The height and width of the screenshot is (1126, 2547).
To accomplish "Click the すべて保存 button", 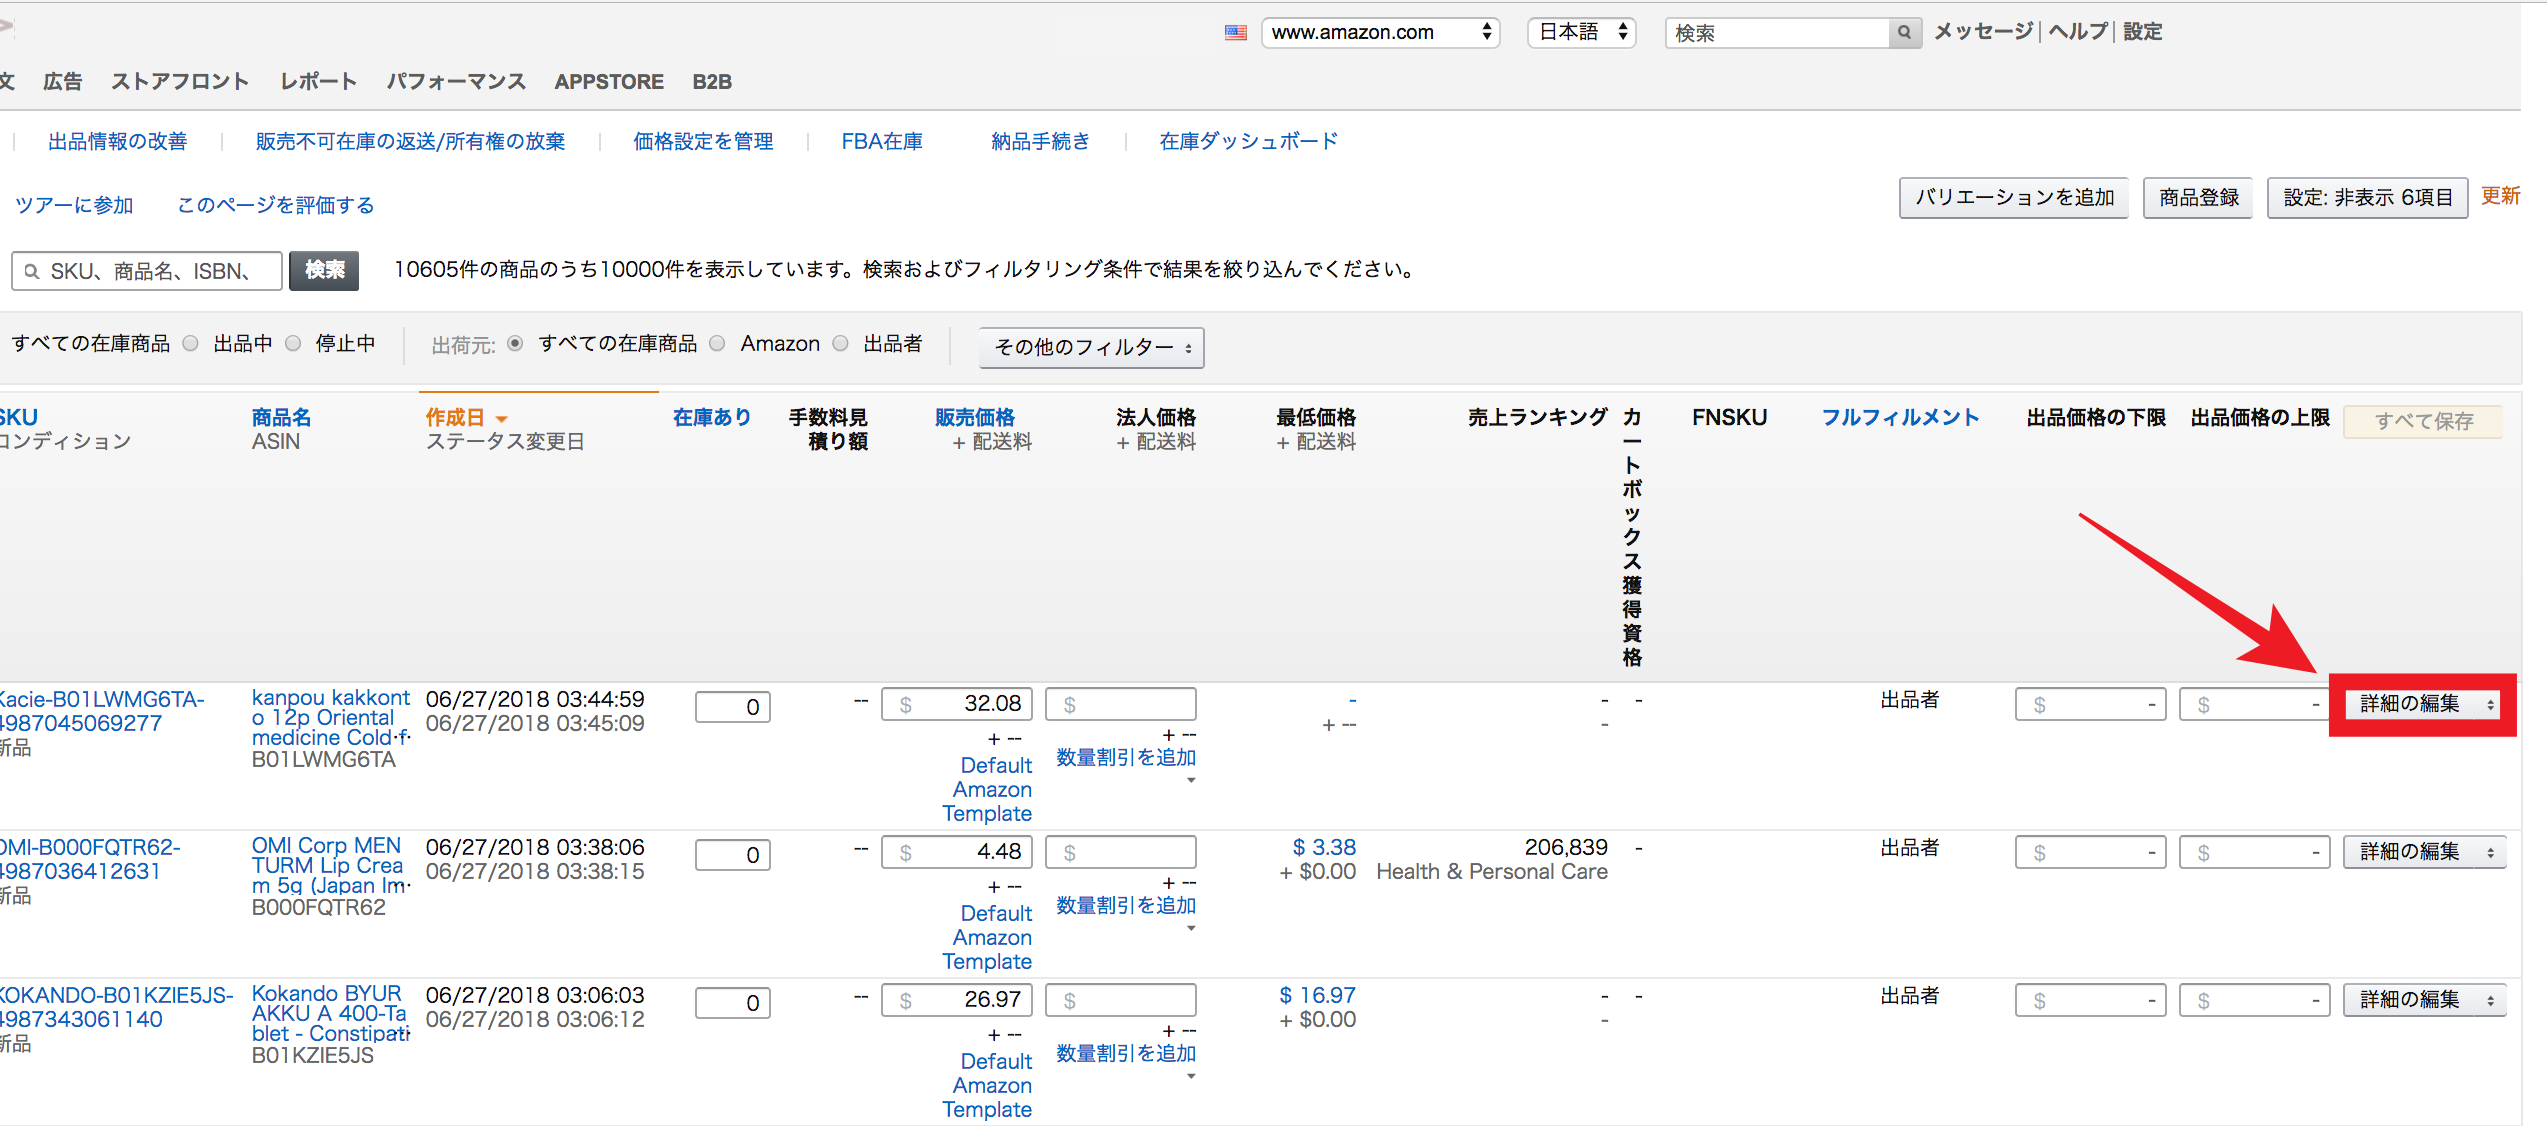I will click(x=2423, y=421).
